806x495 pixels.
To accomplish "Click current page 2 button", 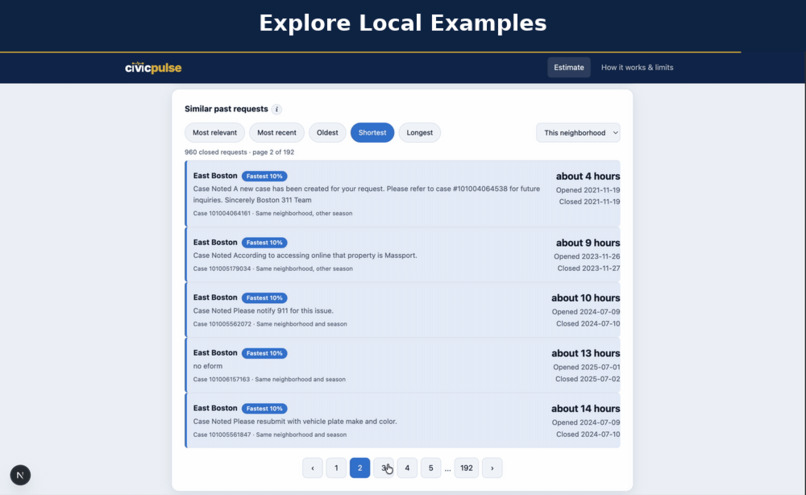I will 360,468.
